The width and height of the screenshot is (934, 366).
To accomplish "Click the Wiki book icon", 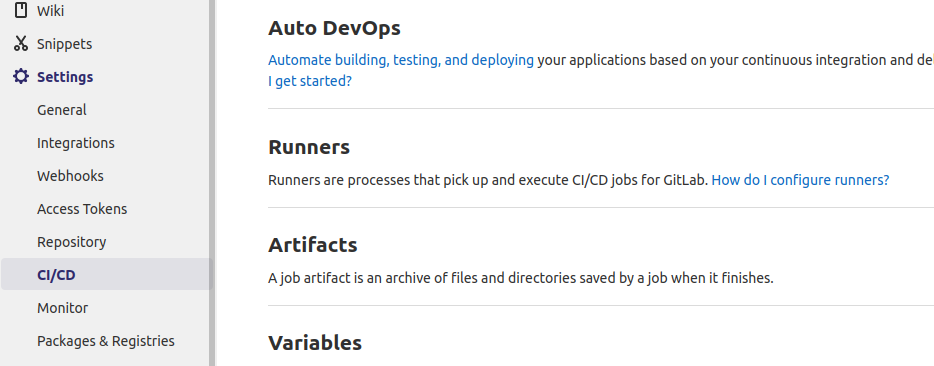I will tap(21, 10).
